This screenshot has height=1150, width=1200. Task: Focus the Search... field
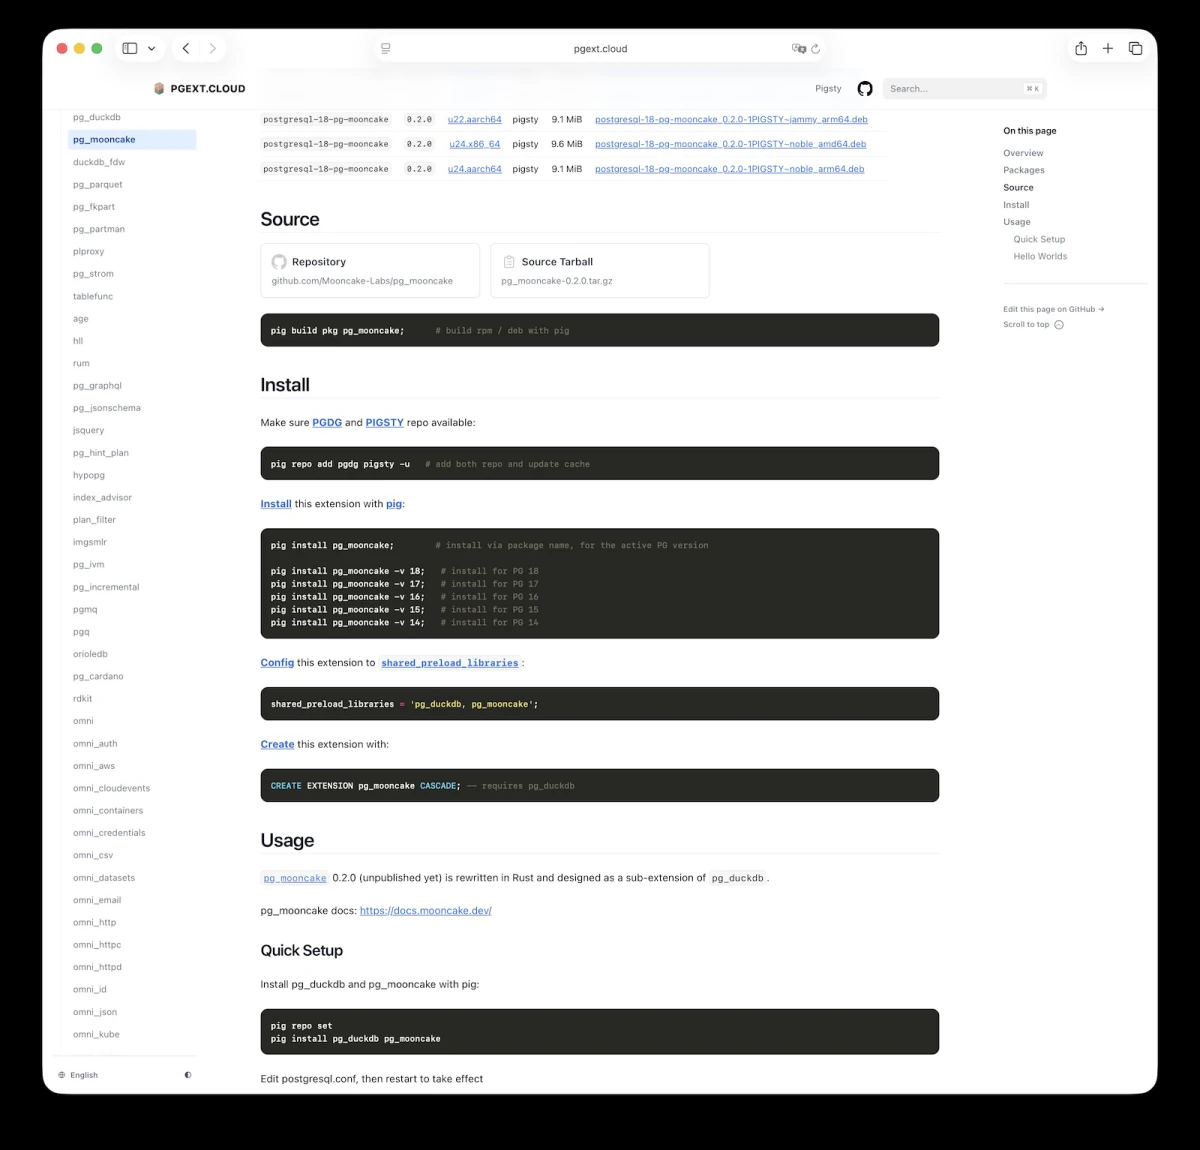[964, 89]
